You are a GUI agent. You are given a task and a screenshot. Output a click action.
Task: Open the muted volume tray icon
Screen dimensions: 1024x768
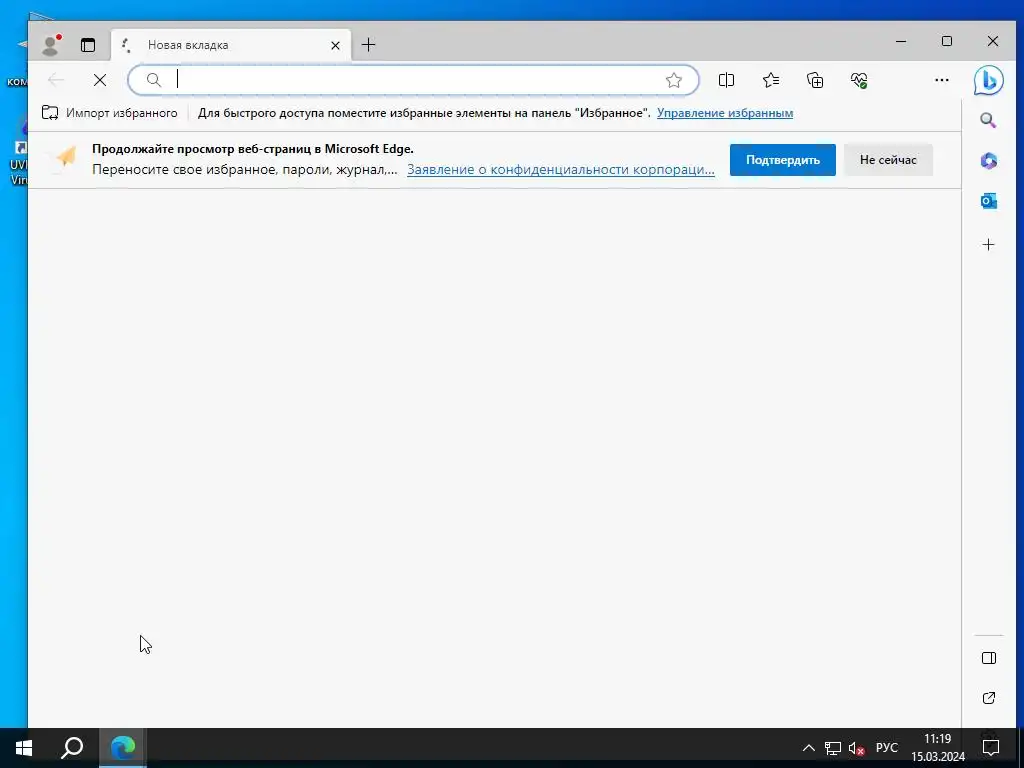(x=856, y=748)
